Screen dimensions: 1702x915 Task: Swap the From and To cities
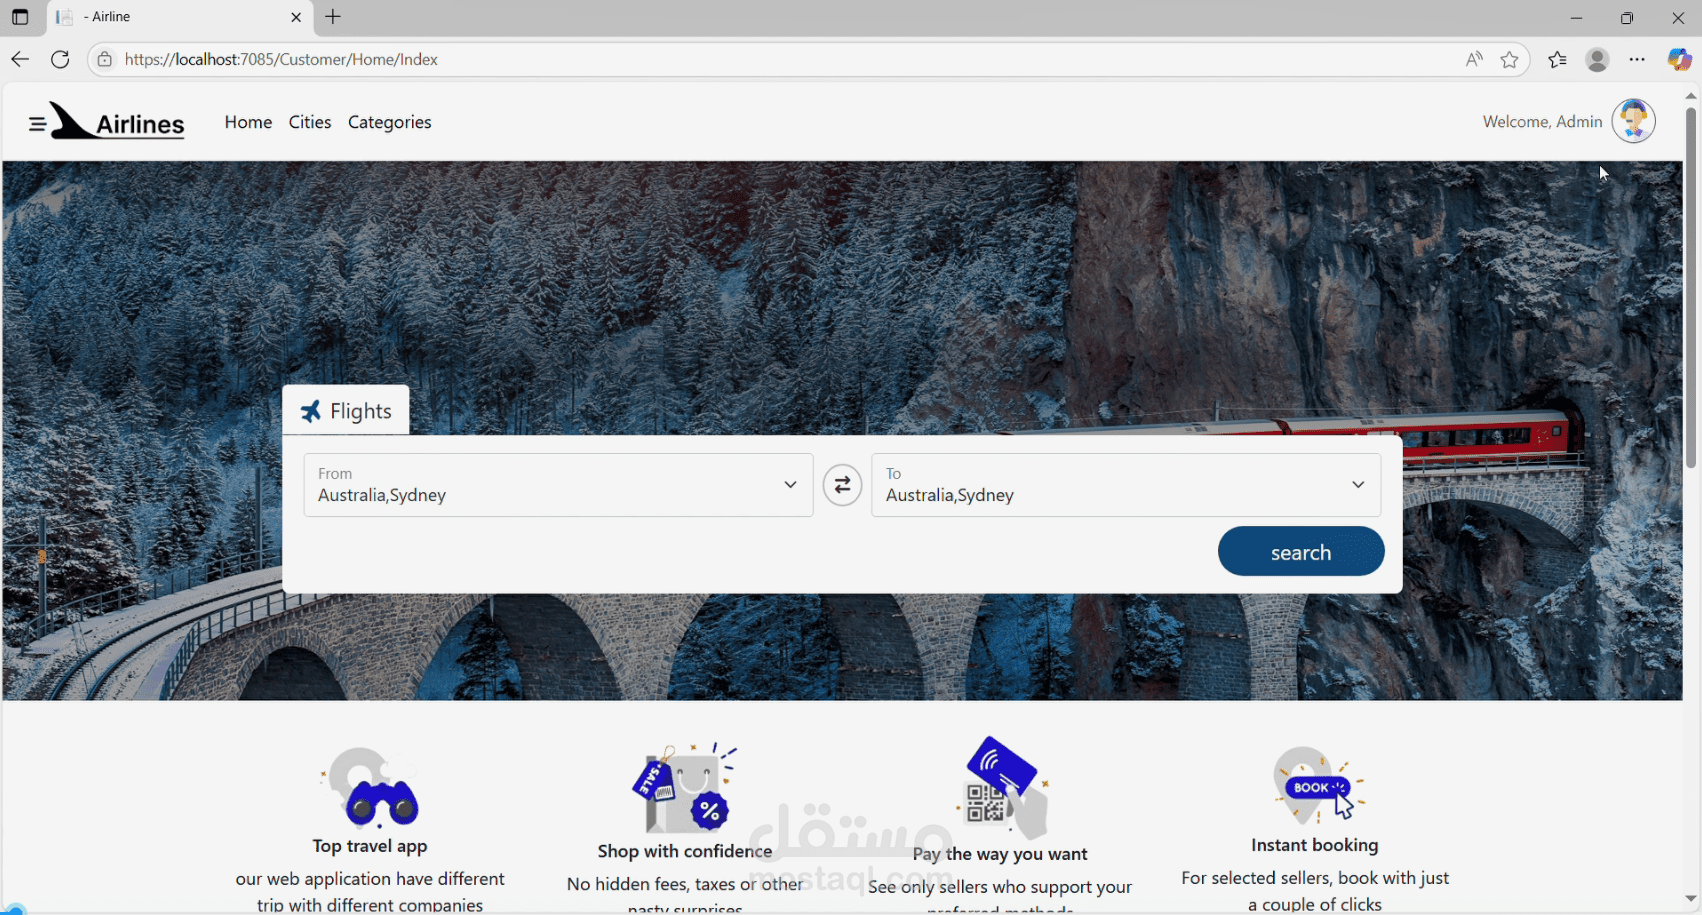click(842, 486)
